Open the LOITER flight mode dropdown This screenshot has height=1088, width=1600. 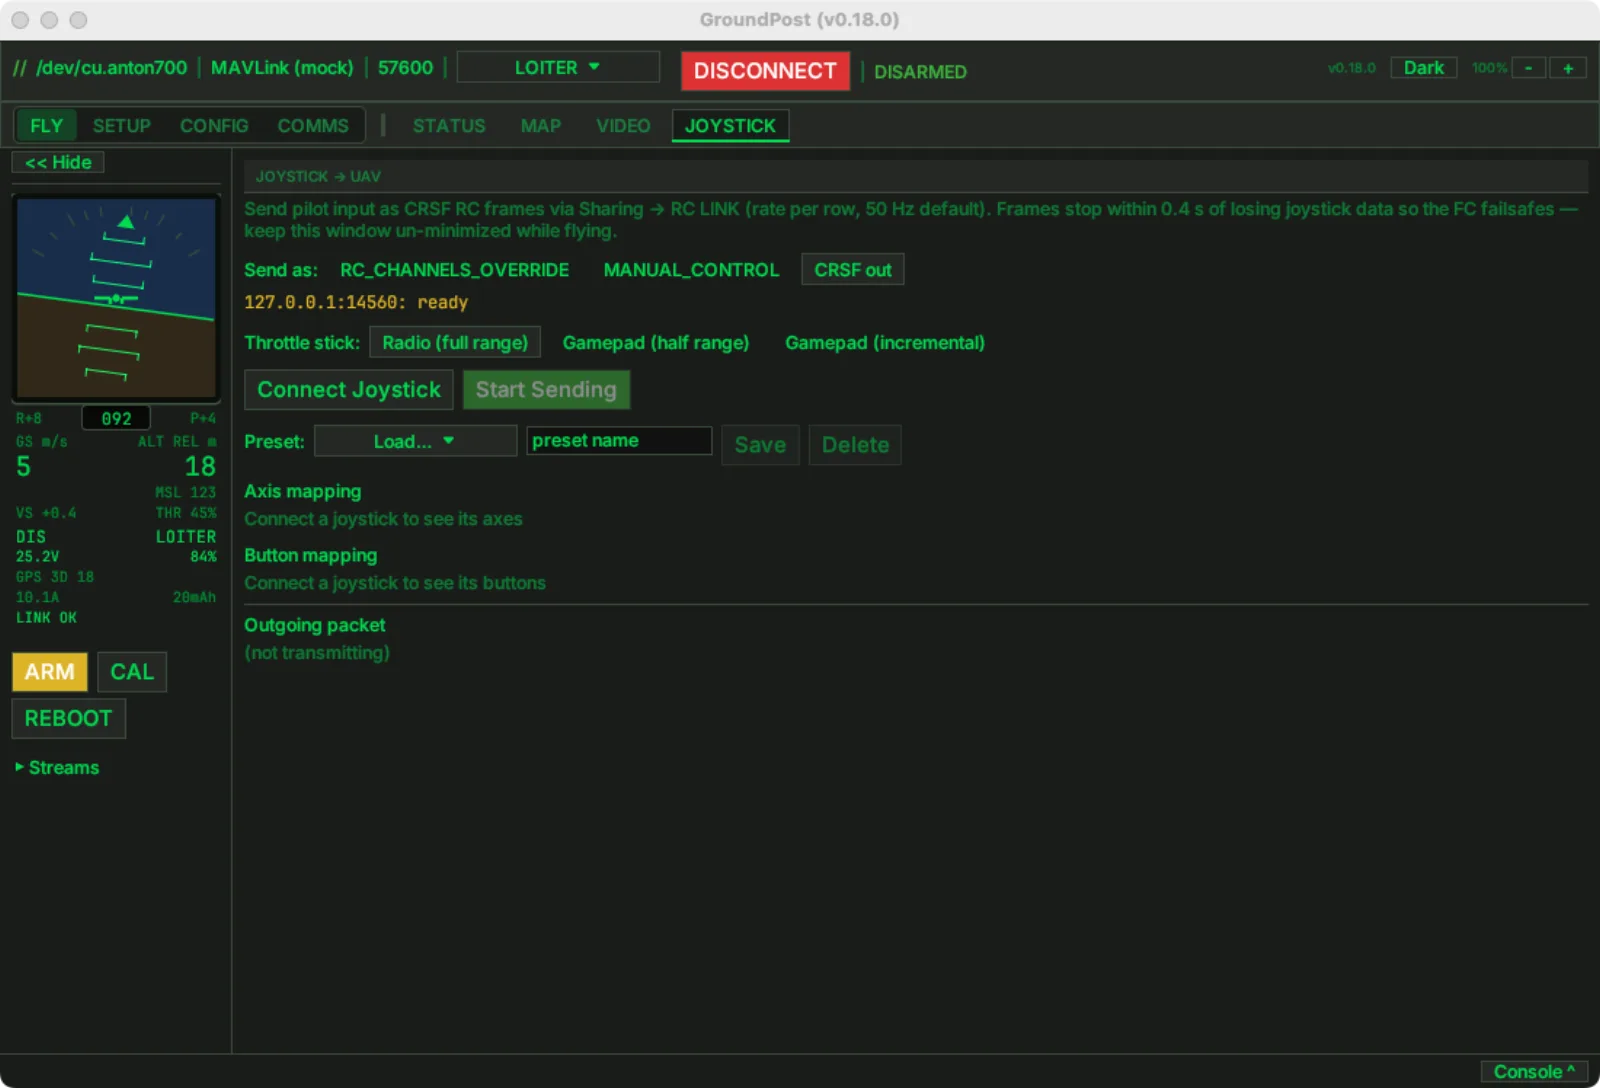(x=558, y=67)
